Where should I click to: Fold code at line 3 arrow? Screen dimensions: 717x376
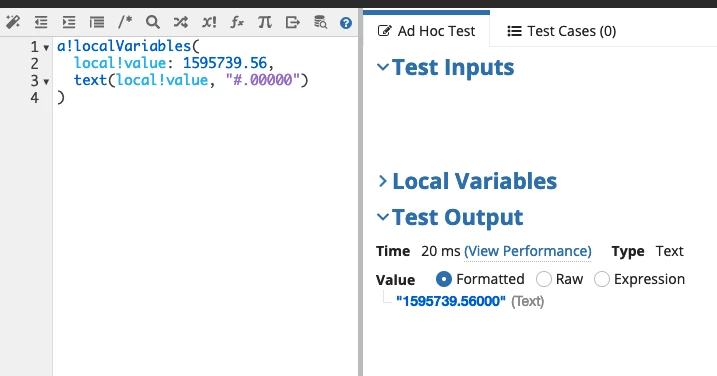coord(46,82)
